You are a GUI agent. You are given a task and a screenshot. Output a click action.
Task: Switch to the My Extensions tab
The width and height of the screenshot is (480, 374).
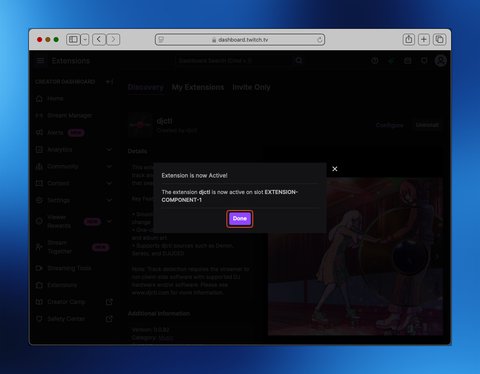(198, 87)
